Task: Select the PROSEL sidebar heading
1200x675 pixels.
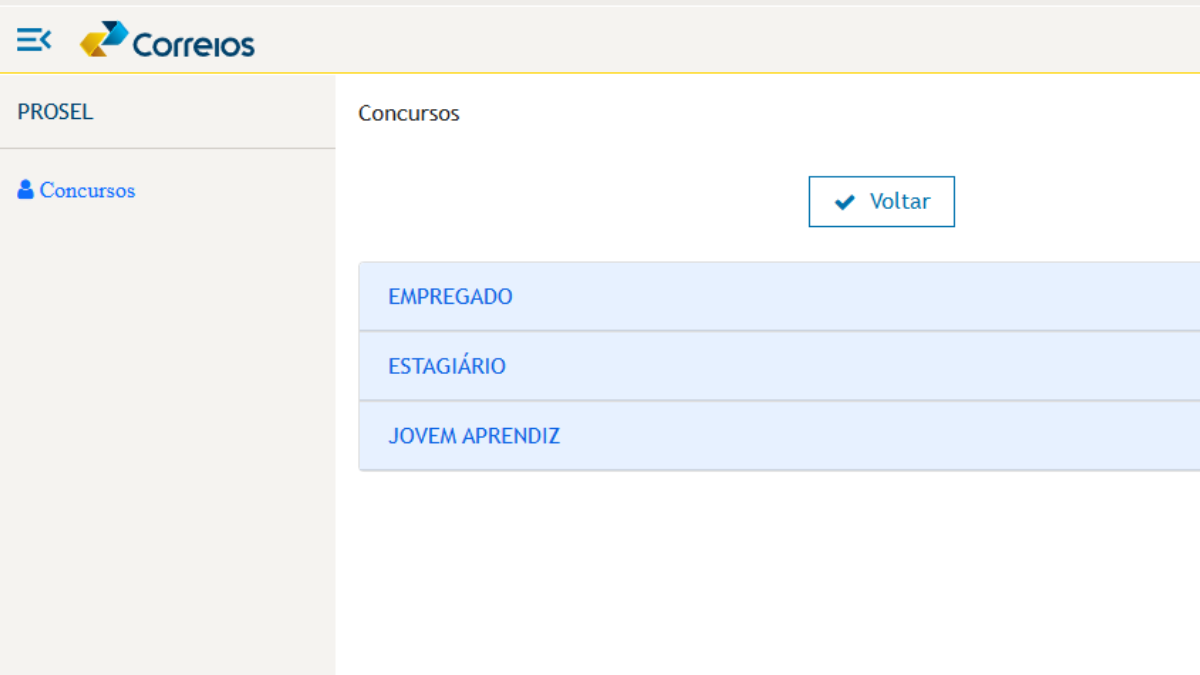Action: (55, 112)
